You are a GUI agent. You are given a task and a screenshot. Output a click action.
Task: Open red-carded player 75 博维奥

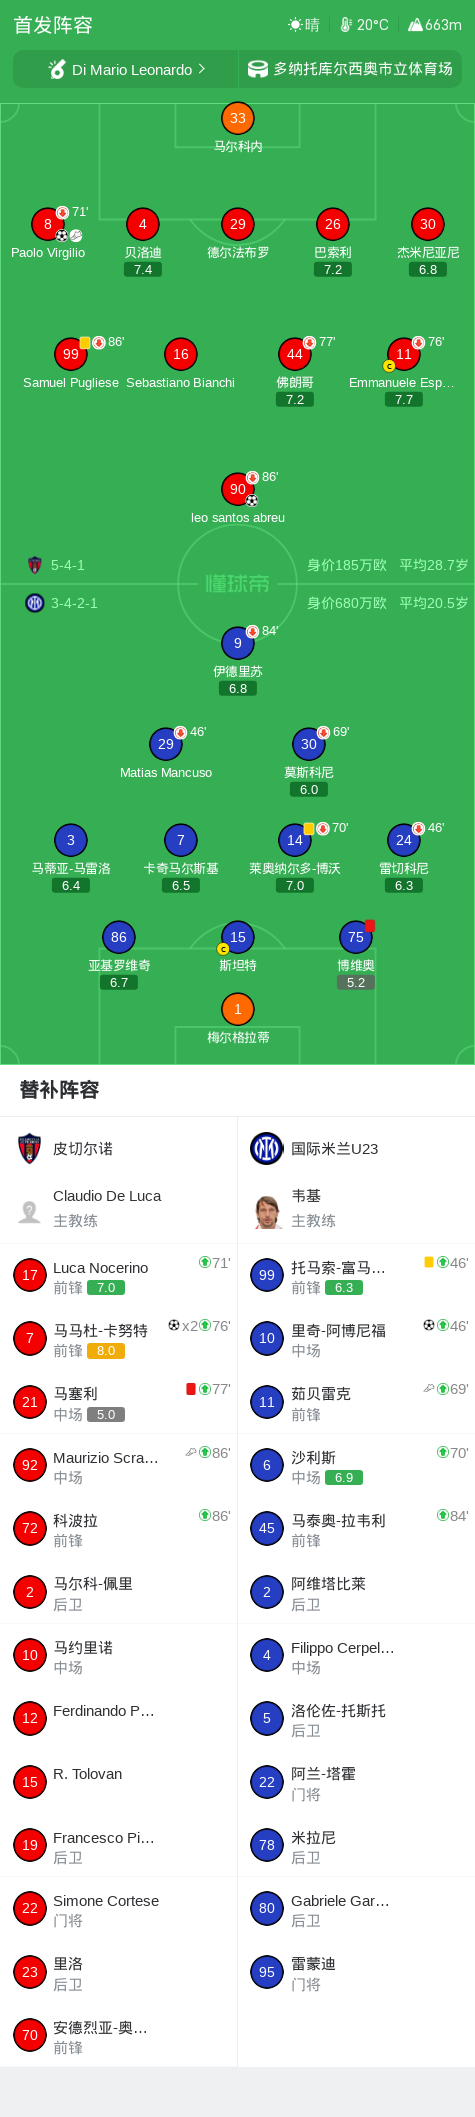[x=356, y=937]
